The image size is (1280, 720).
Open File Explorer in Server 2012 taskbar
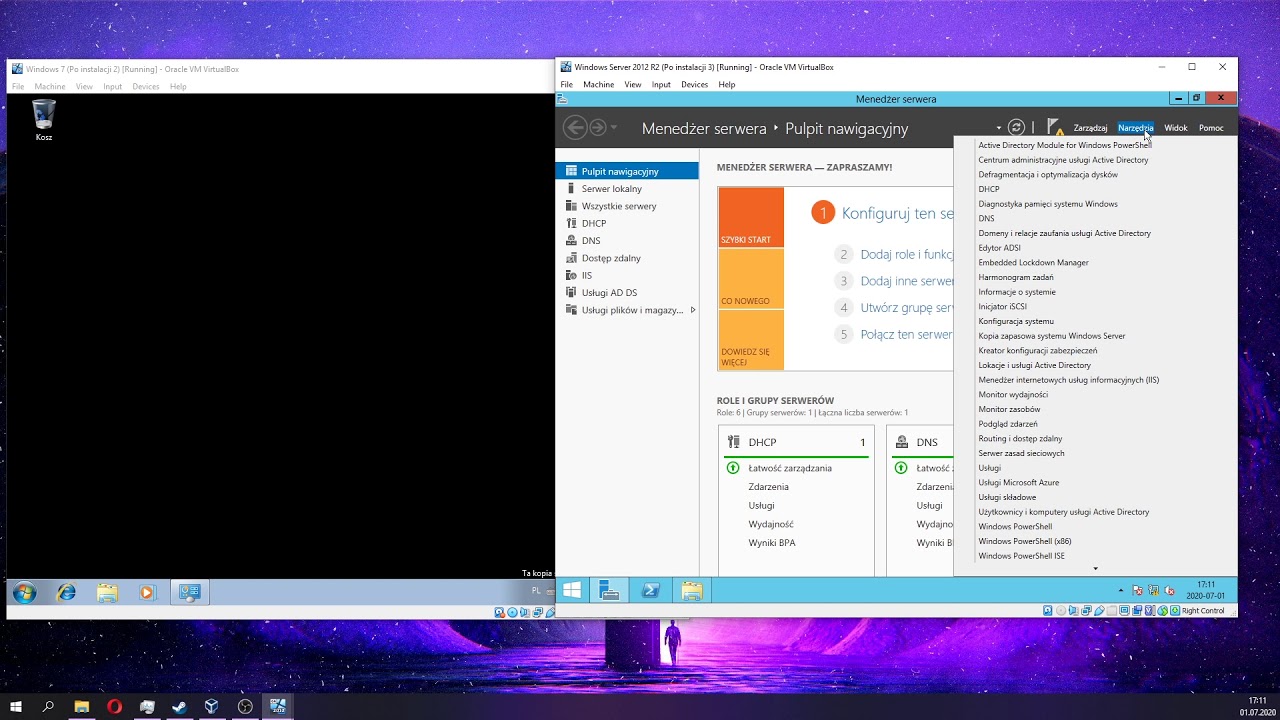coord(691,591)
